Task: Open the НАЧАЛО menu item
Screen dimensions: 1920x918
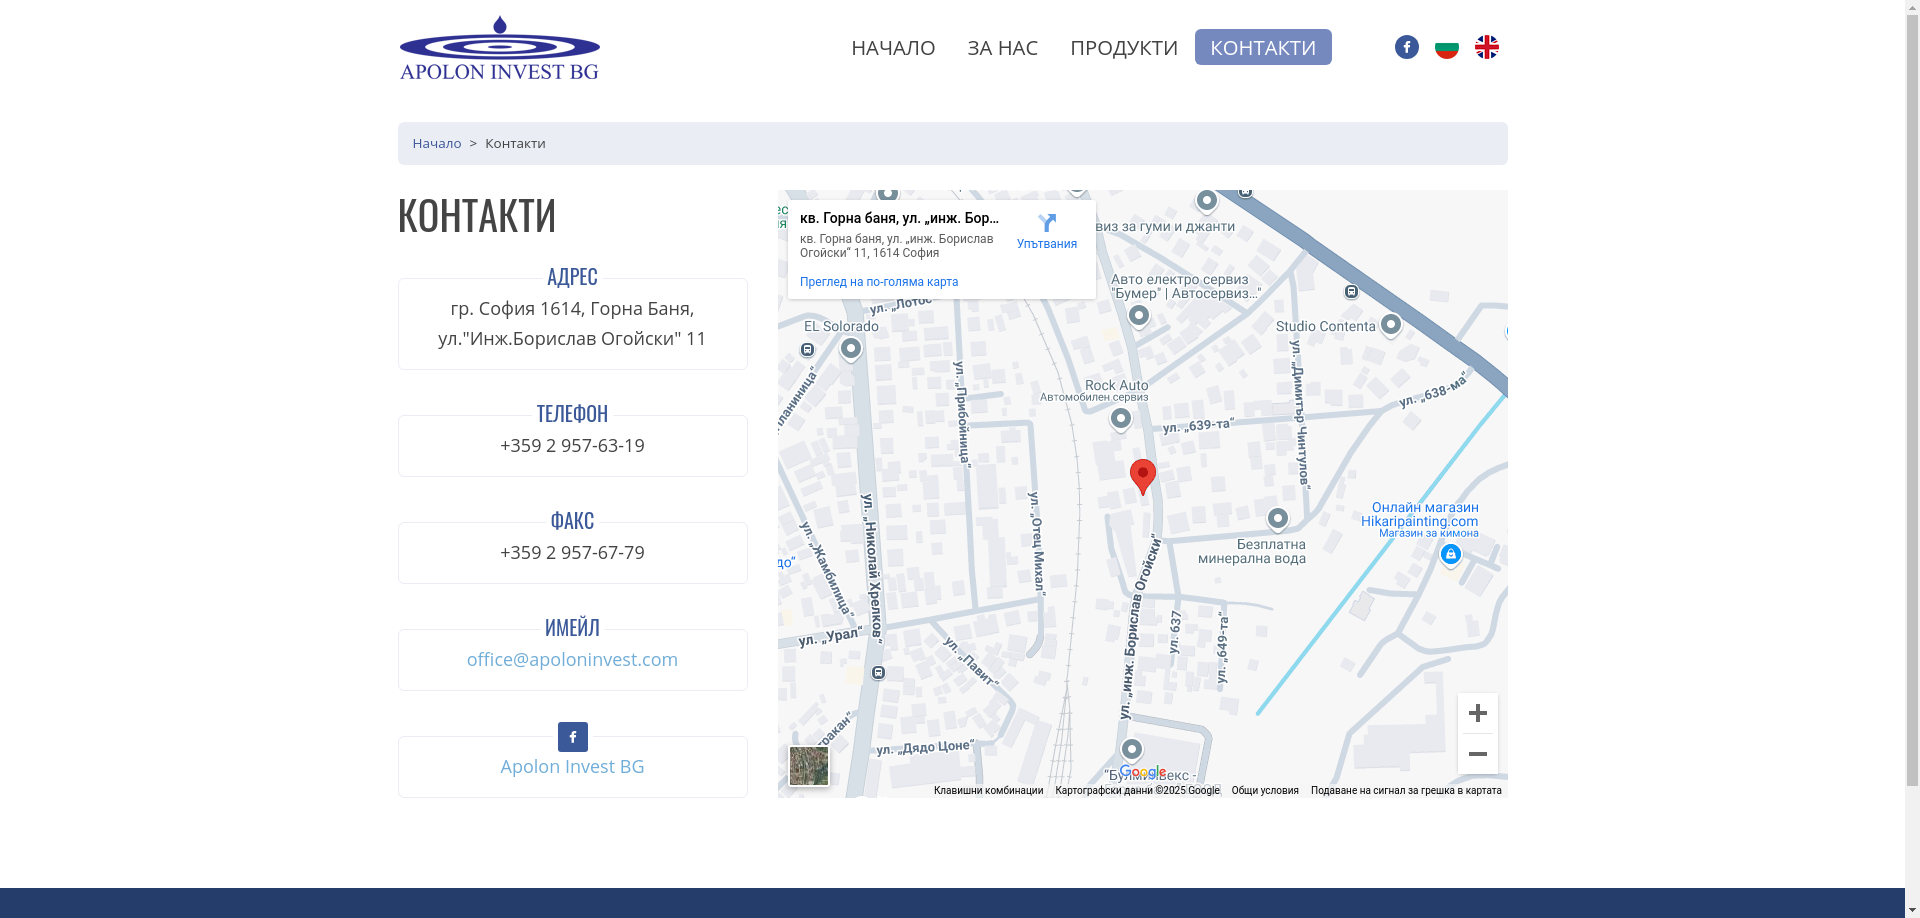Action: (x=892, y=47)
